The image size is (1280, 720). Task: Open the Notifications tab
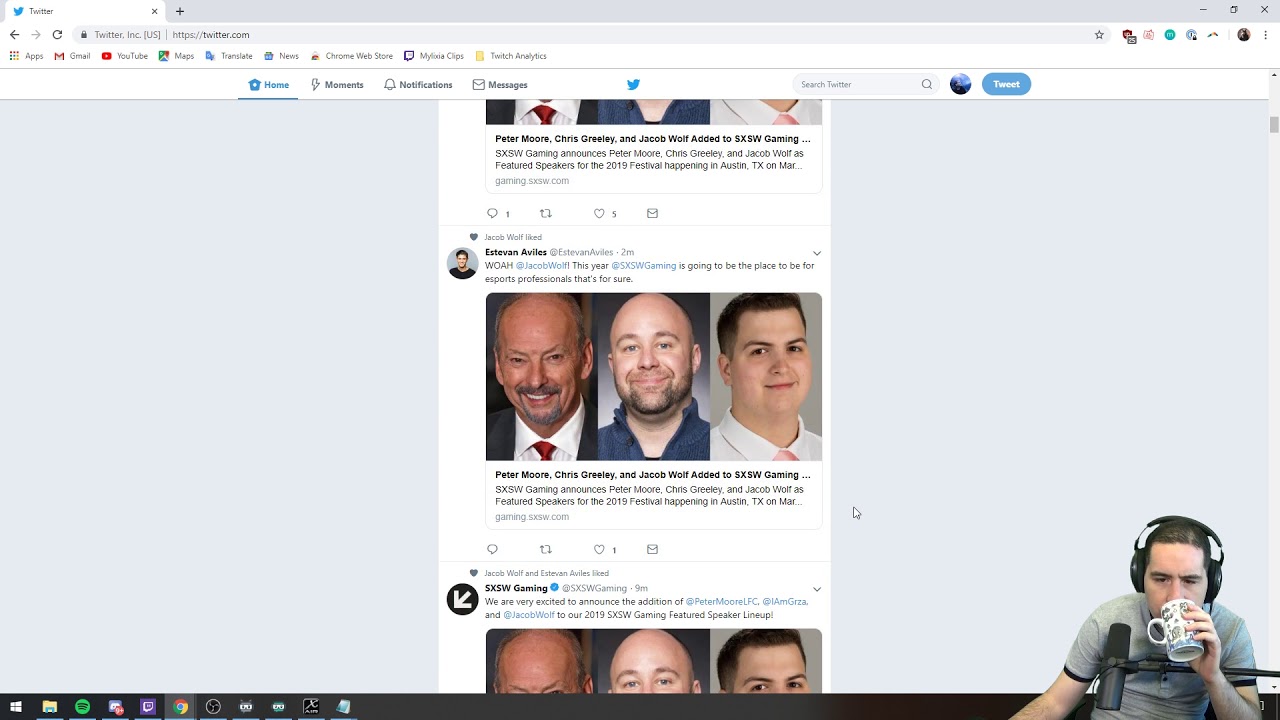click(418, 85)
